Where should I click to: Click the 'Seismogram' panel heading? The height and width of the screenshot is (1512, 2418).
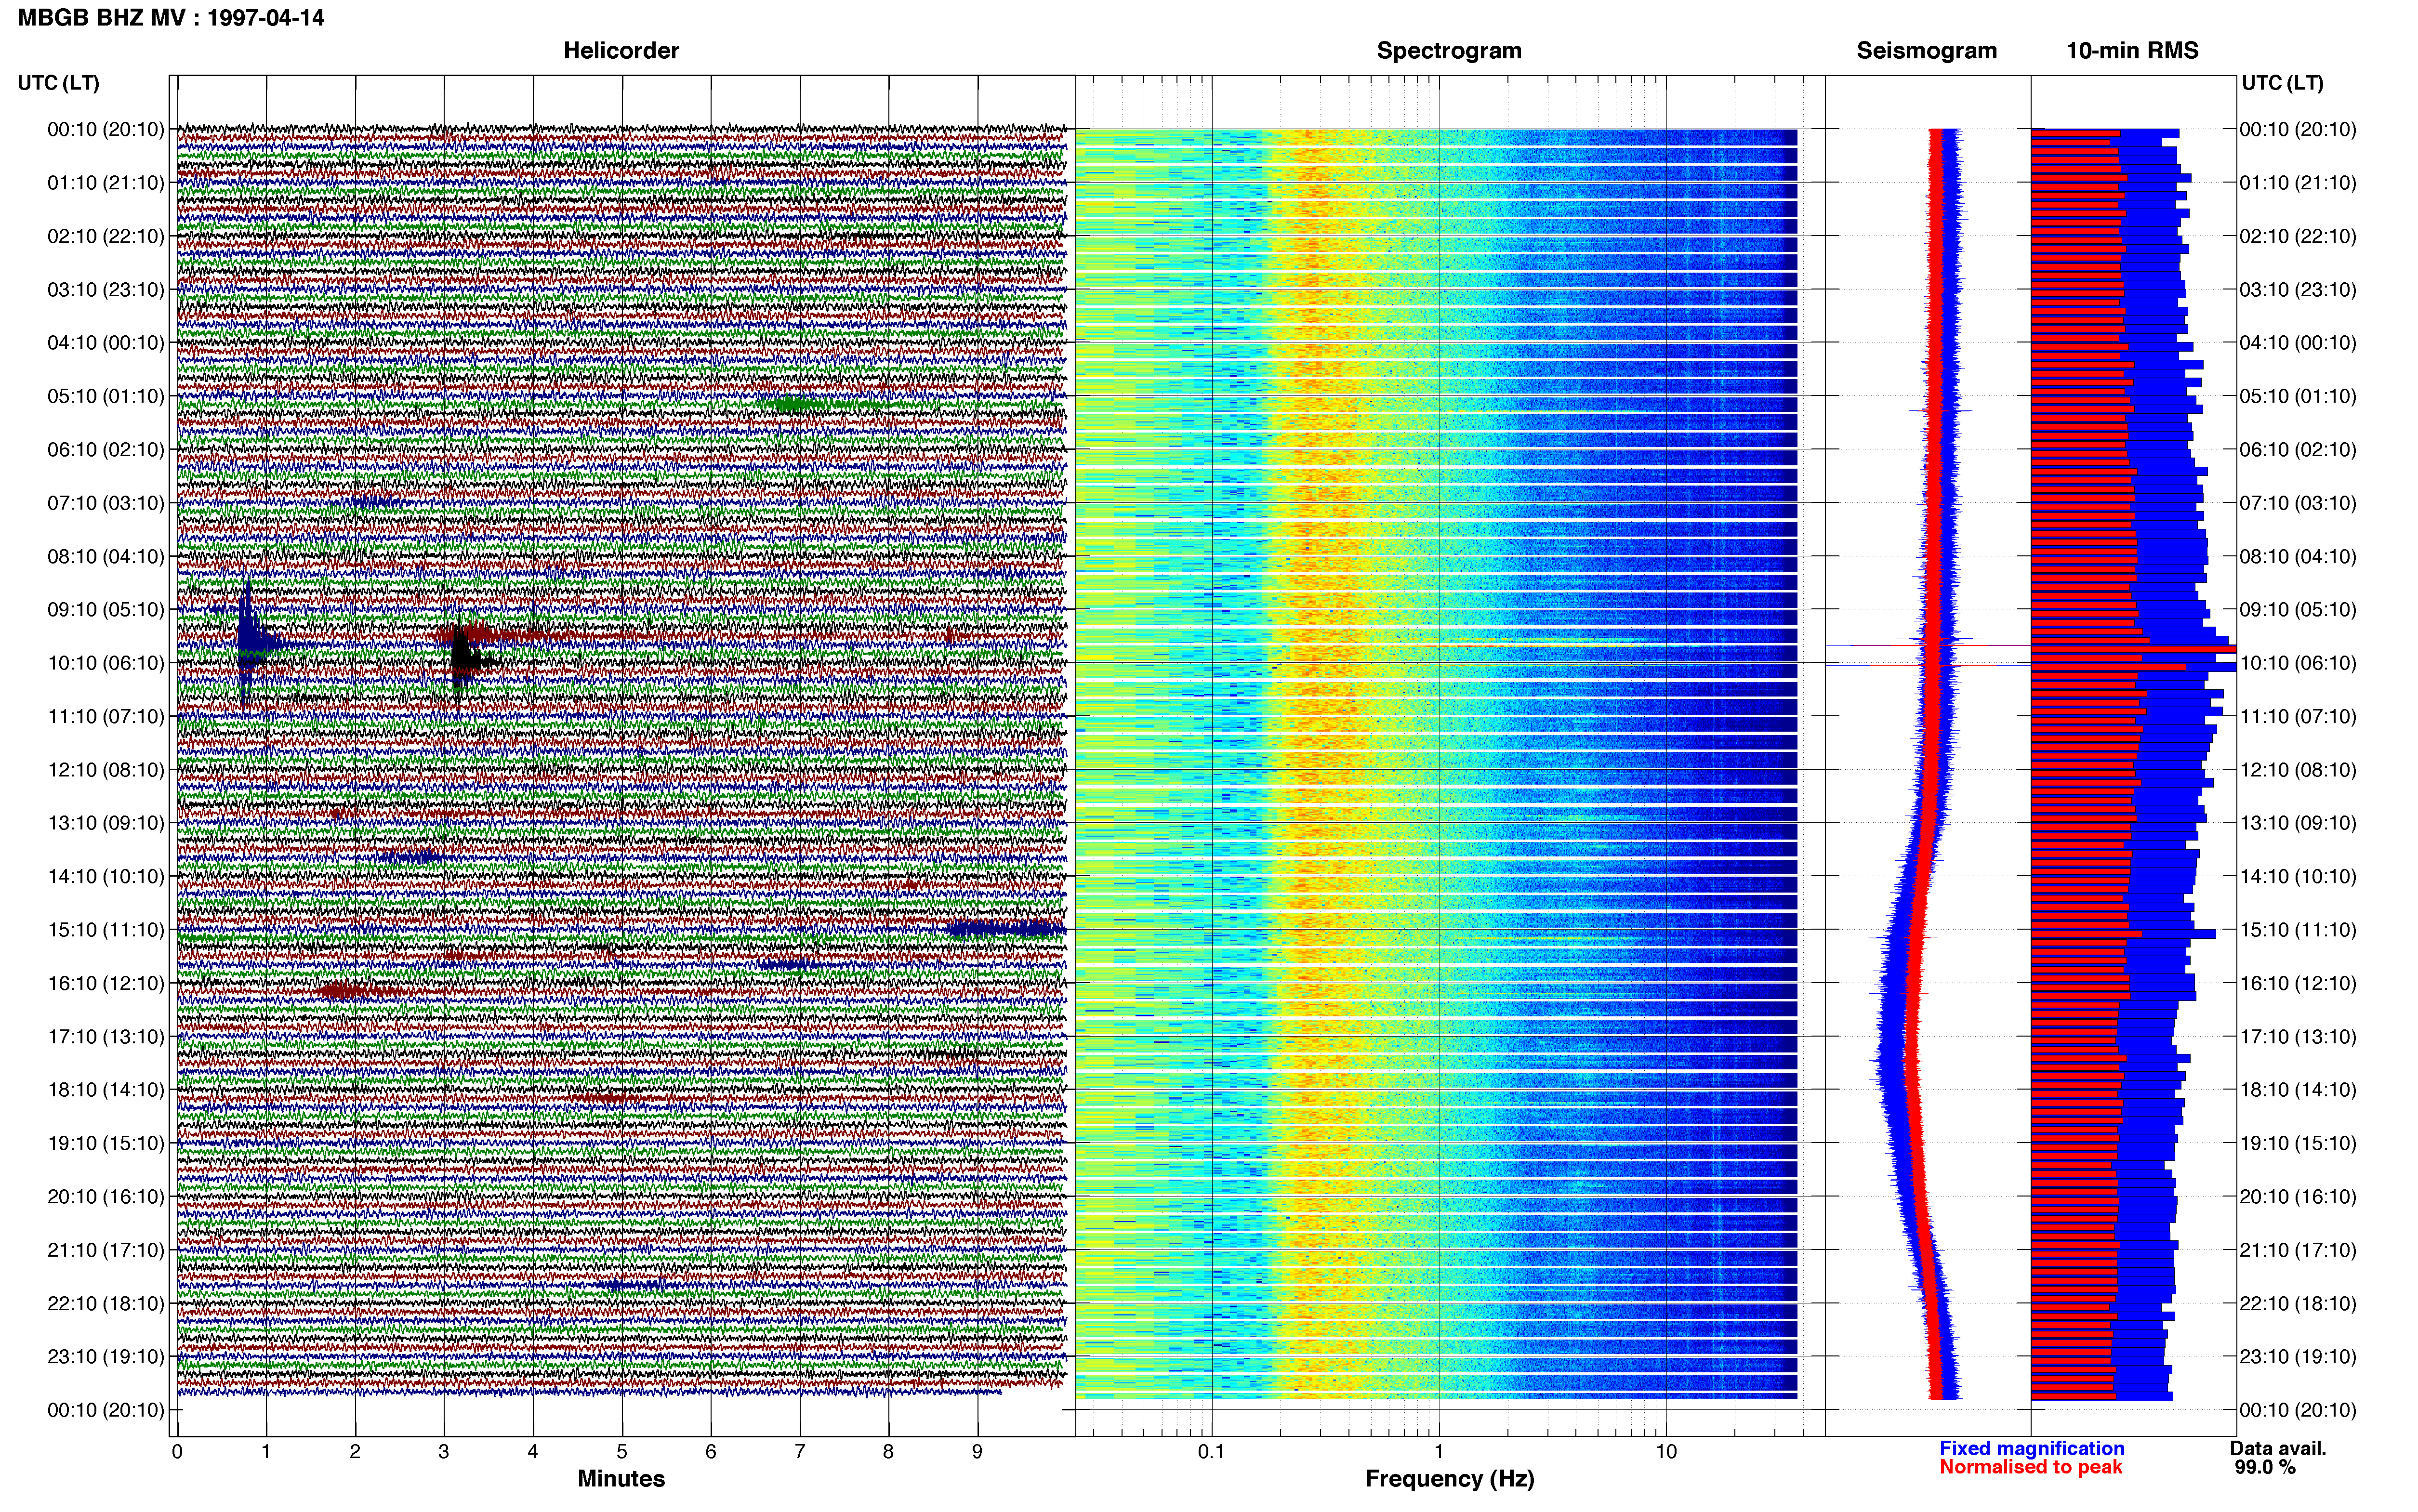point(1926,50)
